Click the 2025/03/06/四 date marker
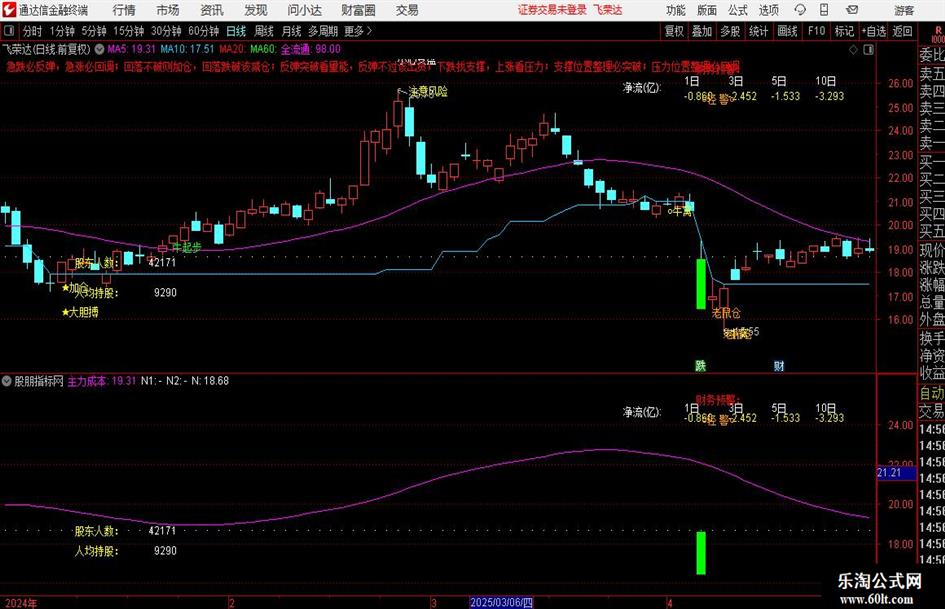Viewport: 945px width, 609px height. click(501, 602)
